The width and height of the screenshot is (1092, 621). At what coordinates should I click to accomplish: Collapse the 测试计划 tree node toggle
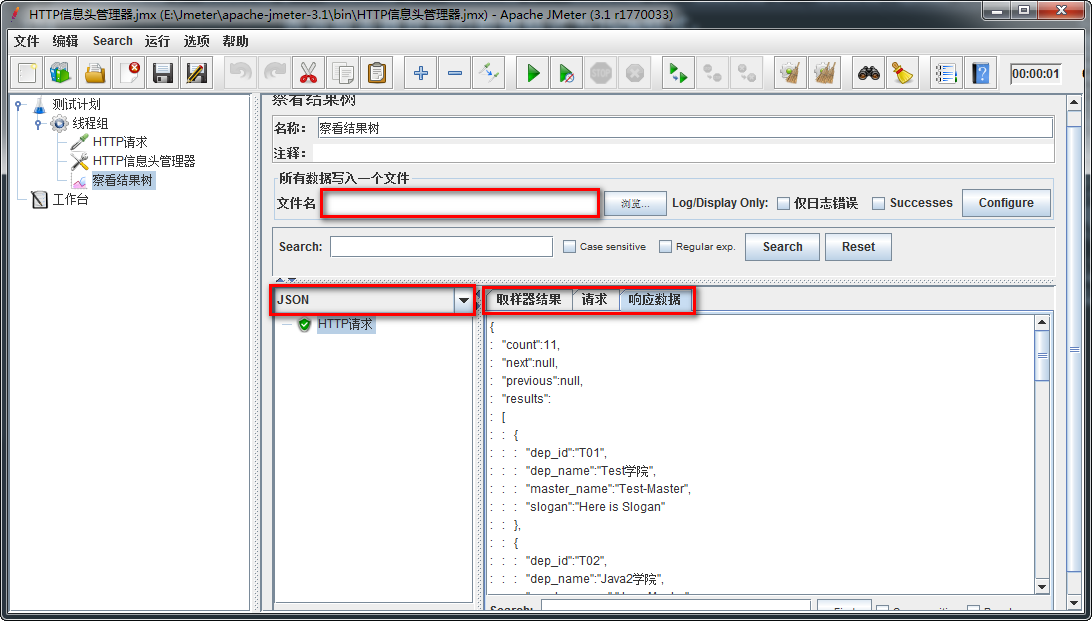pos(18,104)
